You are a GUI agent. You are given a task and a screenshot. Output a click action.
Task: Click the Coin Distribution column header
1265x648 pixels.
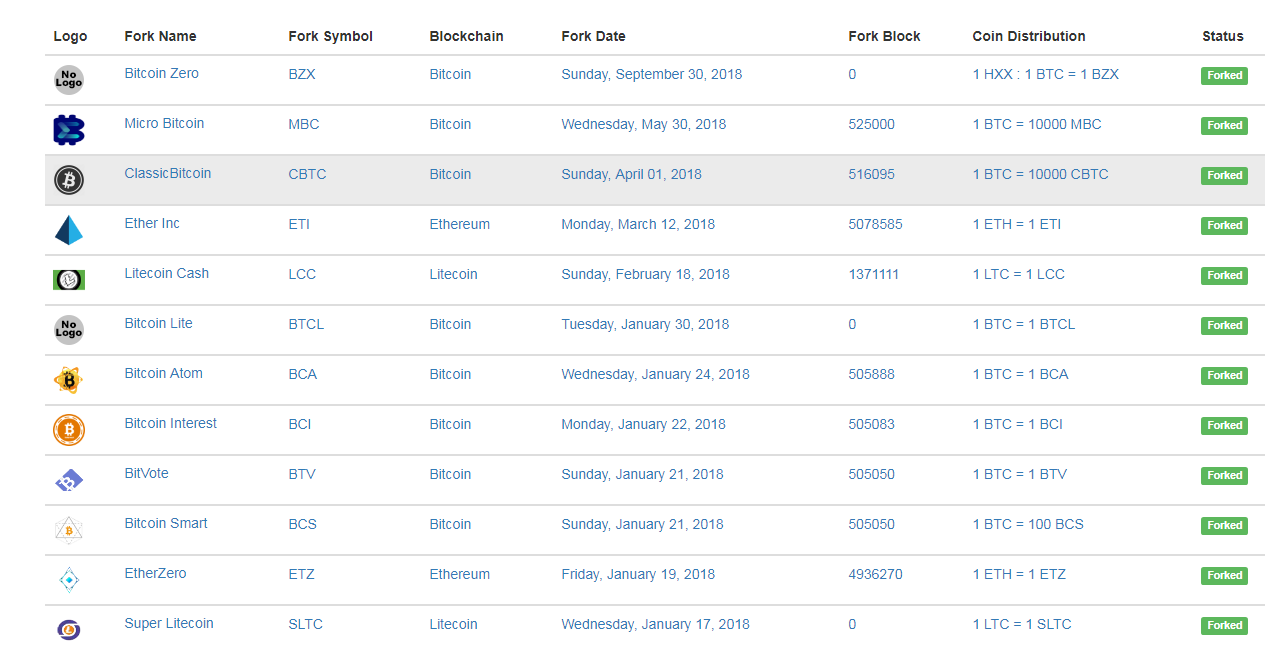click(1028, 36)
